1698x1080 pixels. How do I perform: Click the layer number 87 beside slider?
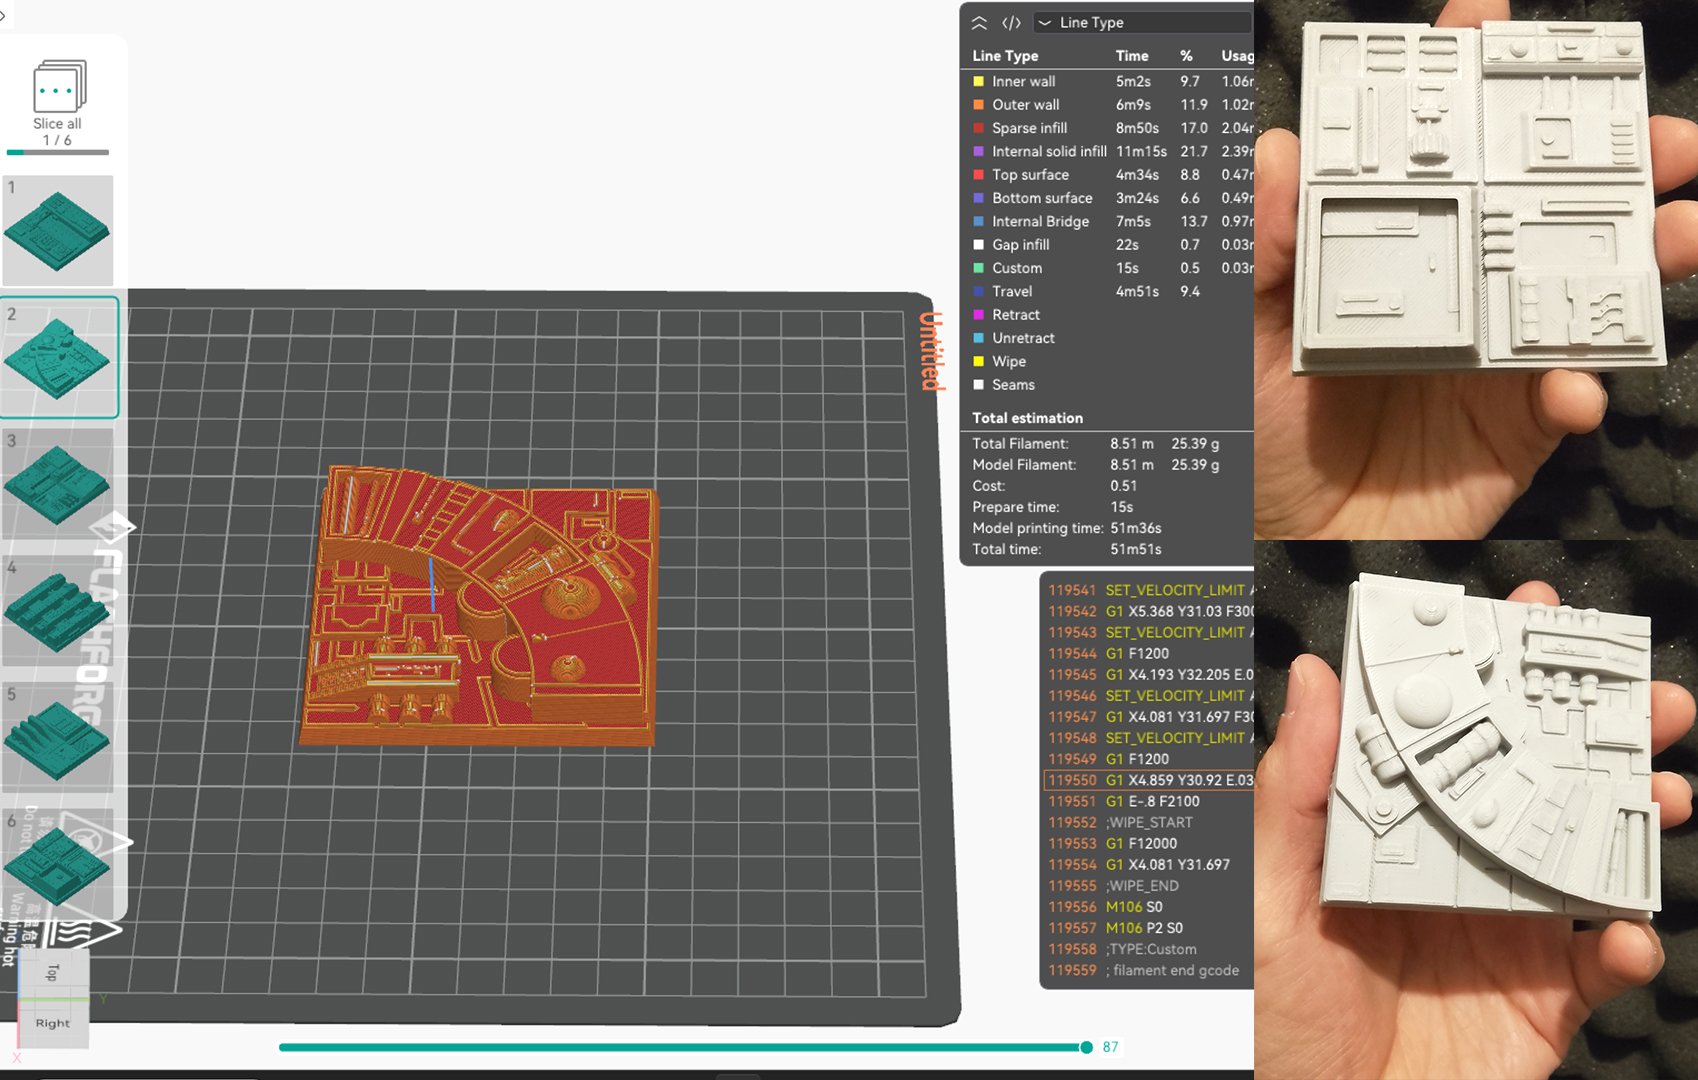pyautogui.click(x=1110, y=1047)
